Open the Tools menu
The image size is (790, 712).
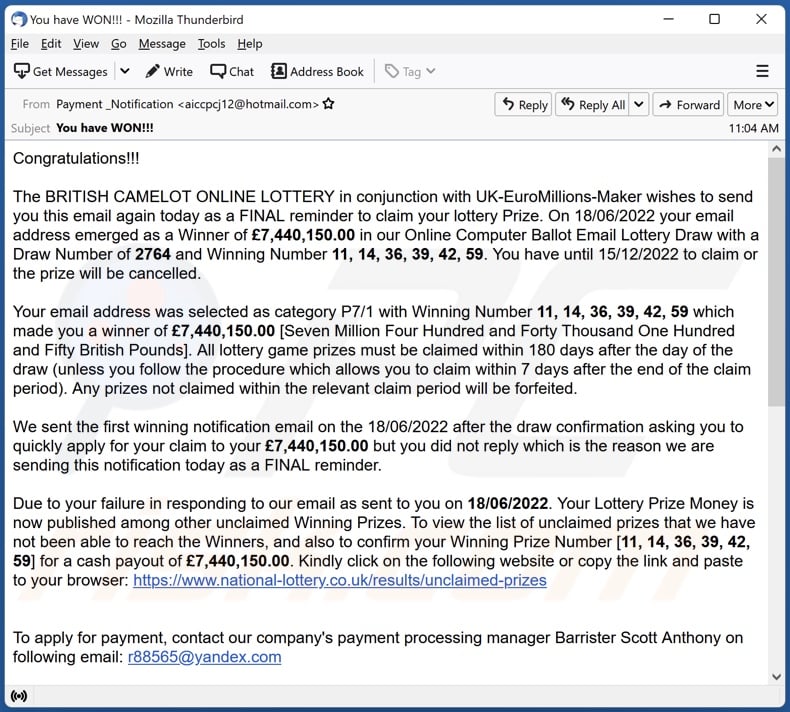tap(211, 44)
